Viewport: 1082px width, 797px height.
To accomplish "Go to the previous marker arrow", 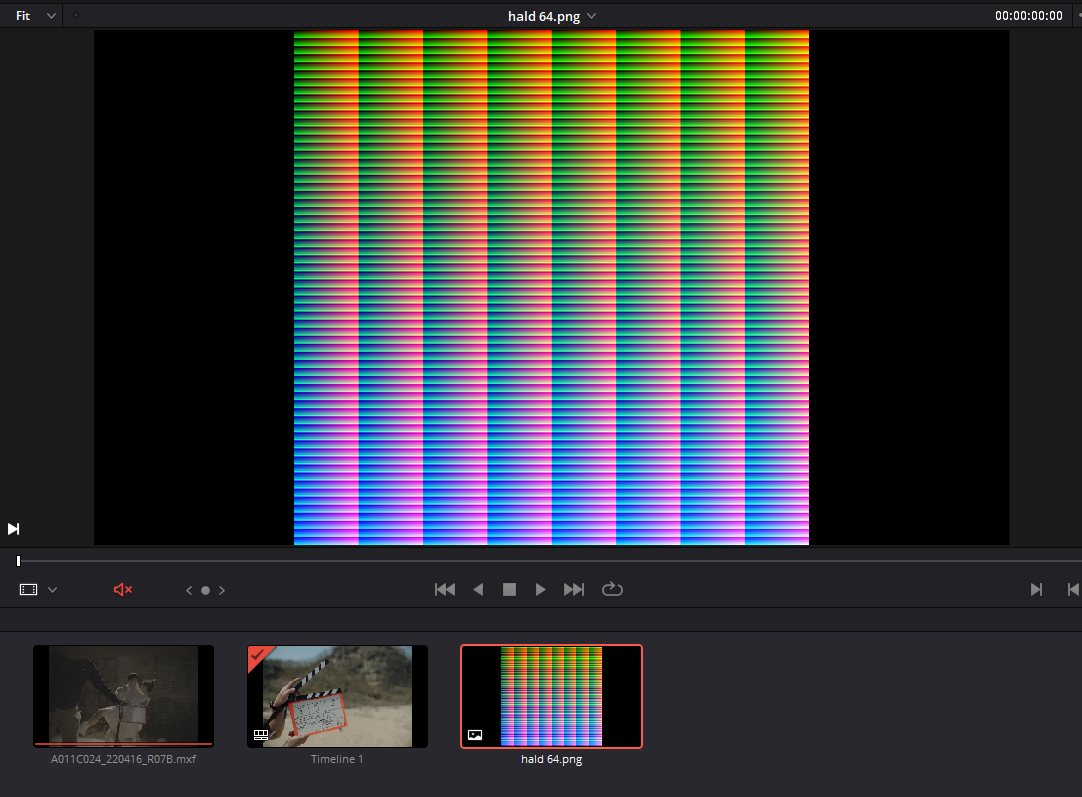I will (x=189, y=590).
